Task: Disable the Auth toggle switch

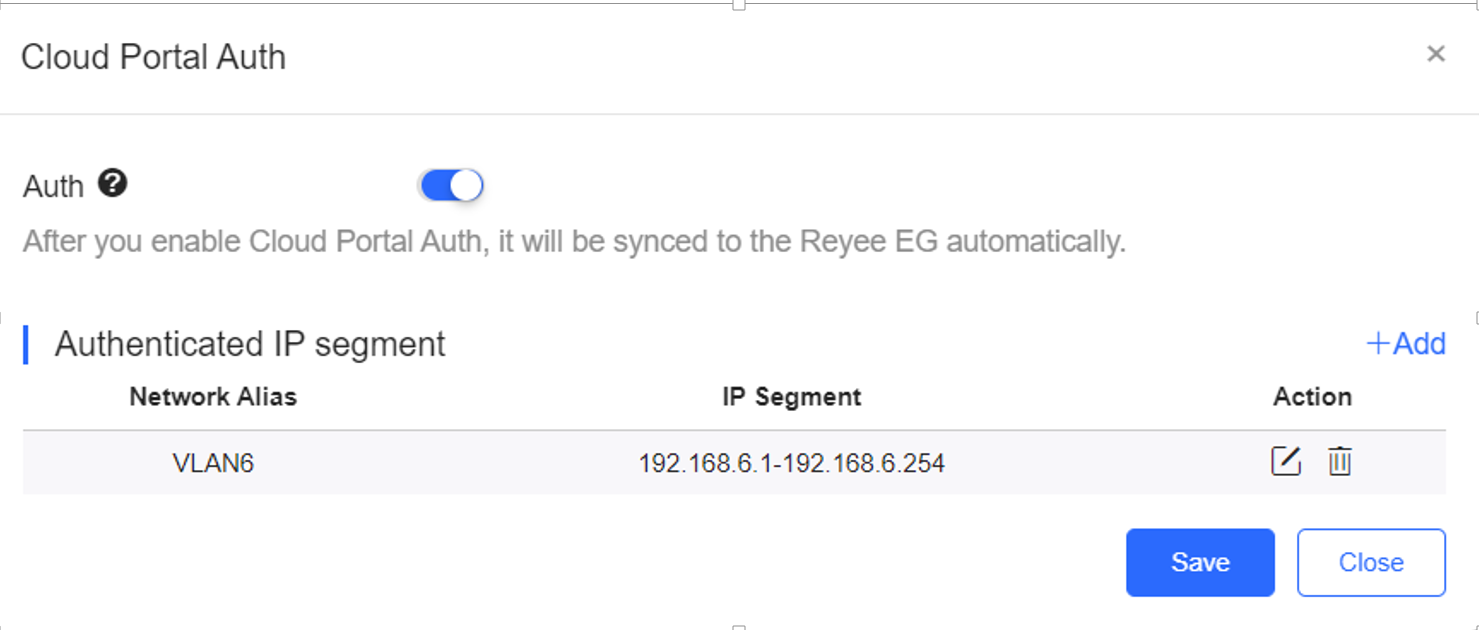Action: [452, 185]
